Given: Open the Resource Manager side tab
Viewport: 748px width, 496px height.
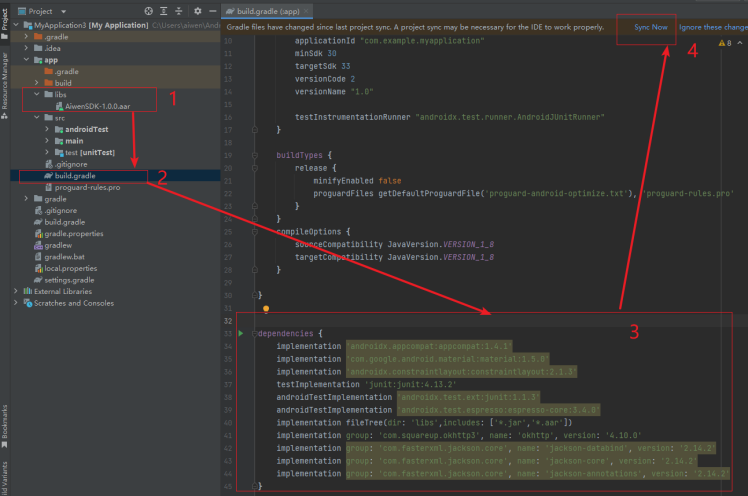Looking at the screenshot, I should pos(5,85).
